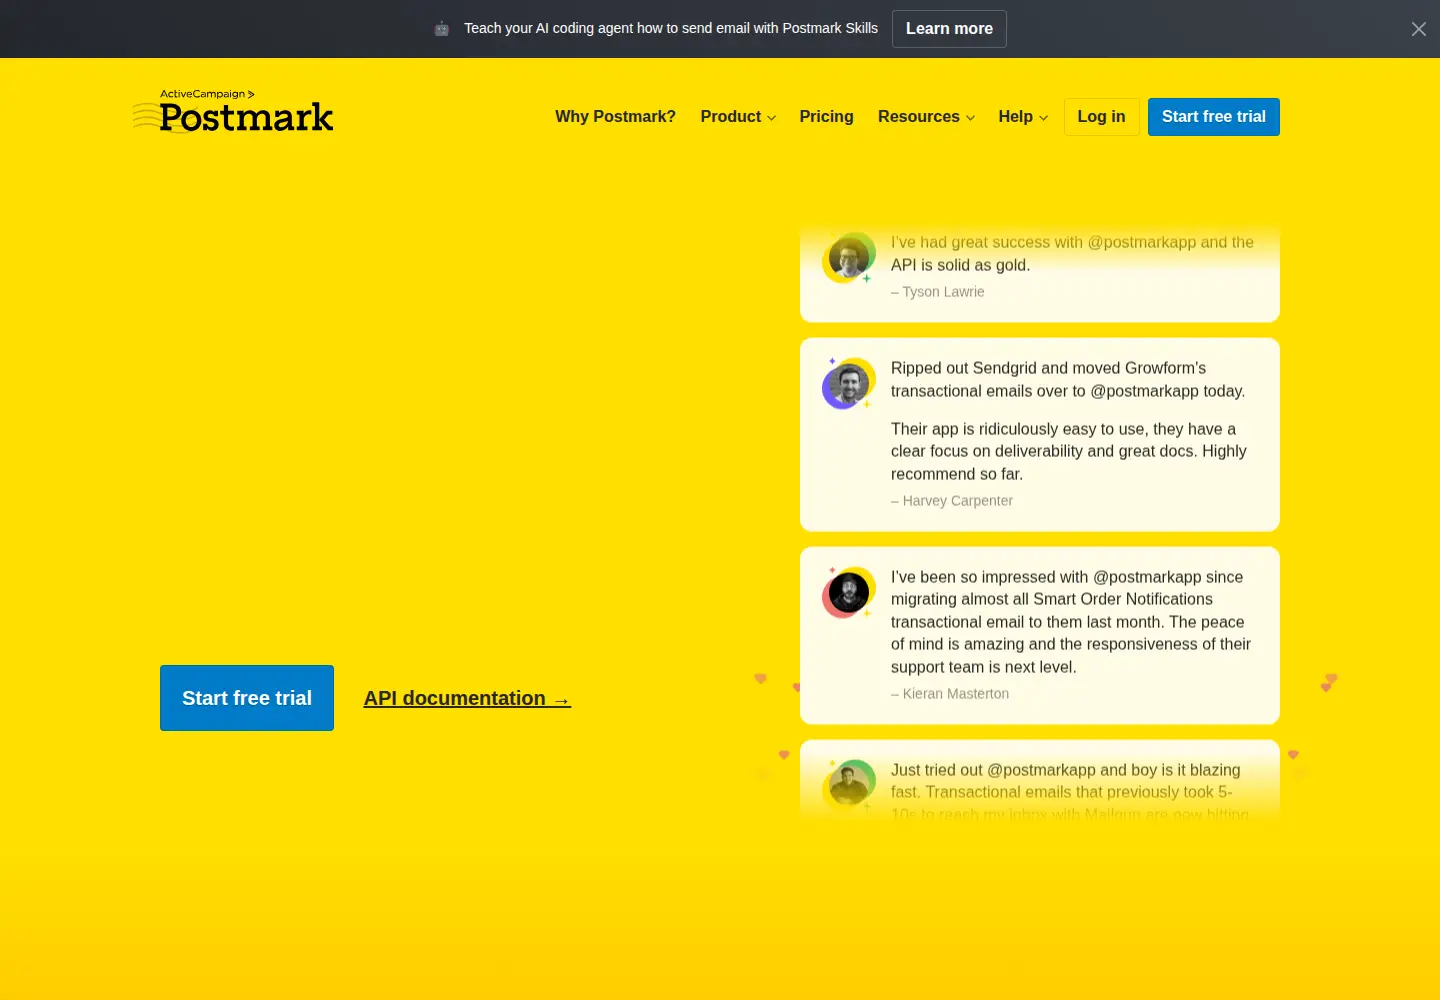Click Kieran Masterton's avatar
The height and width of the screenshot is (1000, 1440).
coord(848,593)
